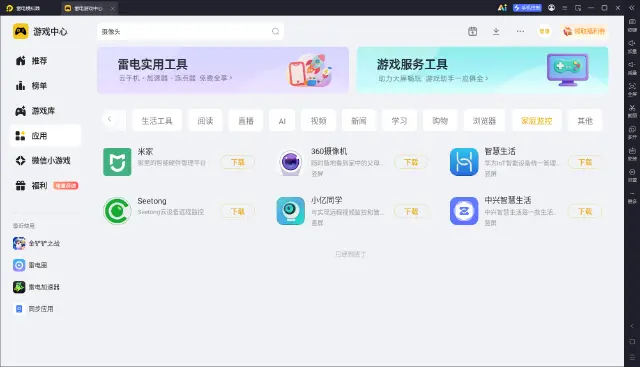Open the download manager icon
The height and width of the screenshot is (367, 640).
coord(496,31)
